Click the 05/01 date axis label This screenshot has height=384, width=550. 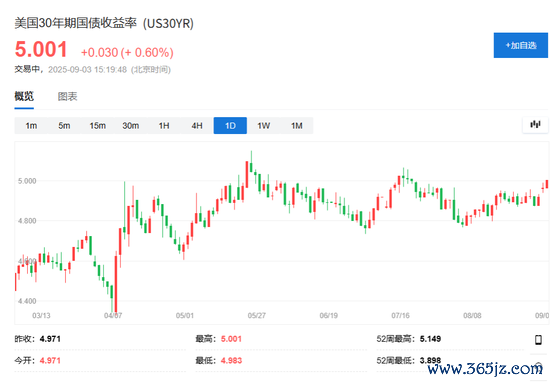pos(185,316)
